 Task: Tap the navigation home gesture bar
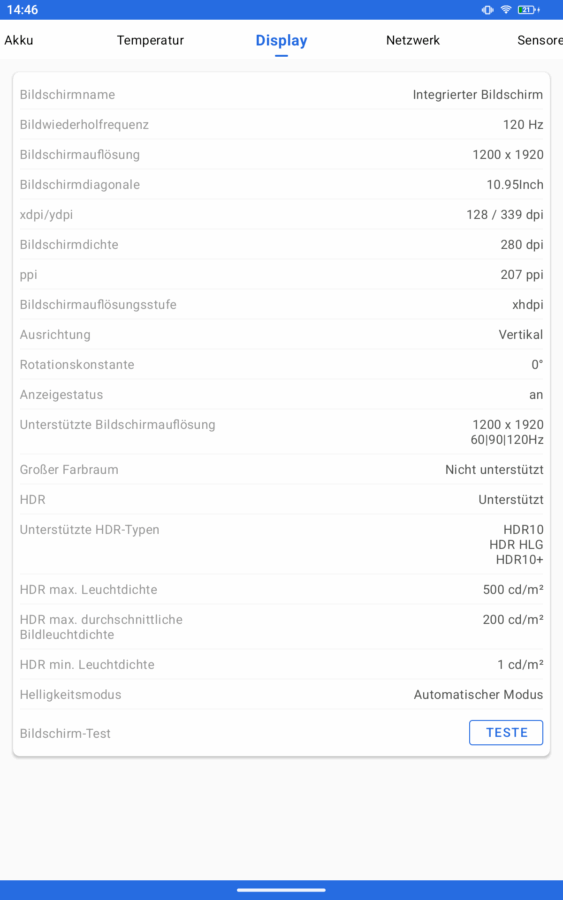coord(281,890)
